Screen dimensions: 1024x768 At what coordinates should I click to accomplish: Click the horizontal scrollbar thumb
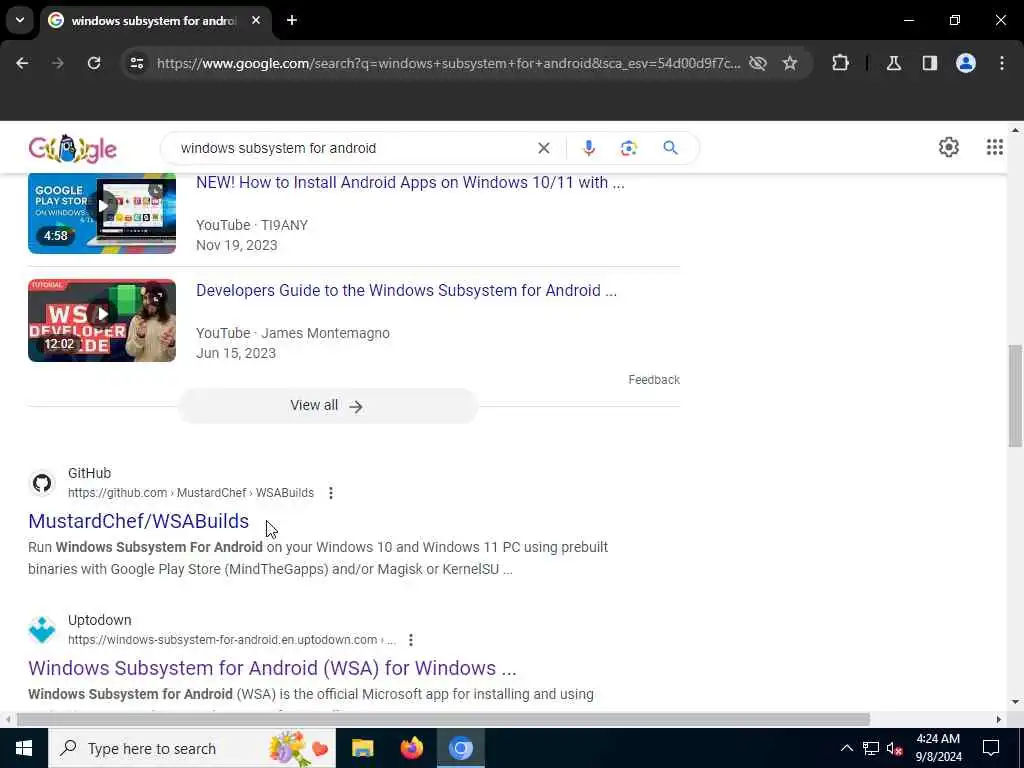(443, 719)
